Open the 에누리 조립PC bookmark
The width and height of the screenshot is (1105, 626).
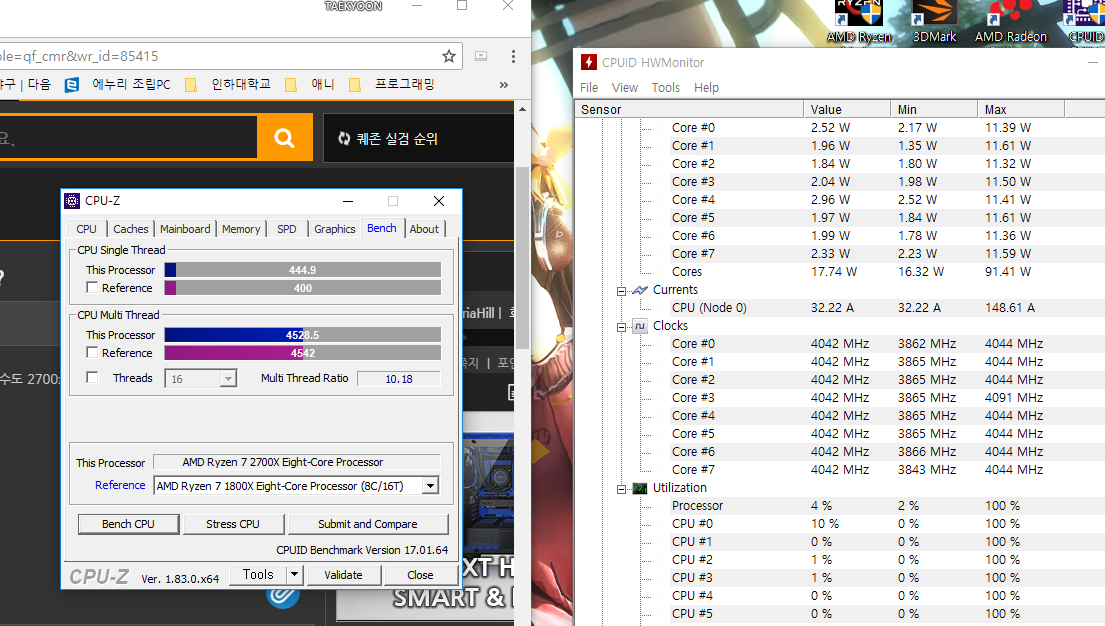(118, 85)
